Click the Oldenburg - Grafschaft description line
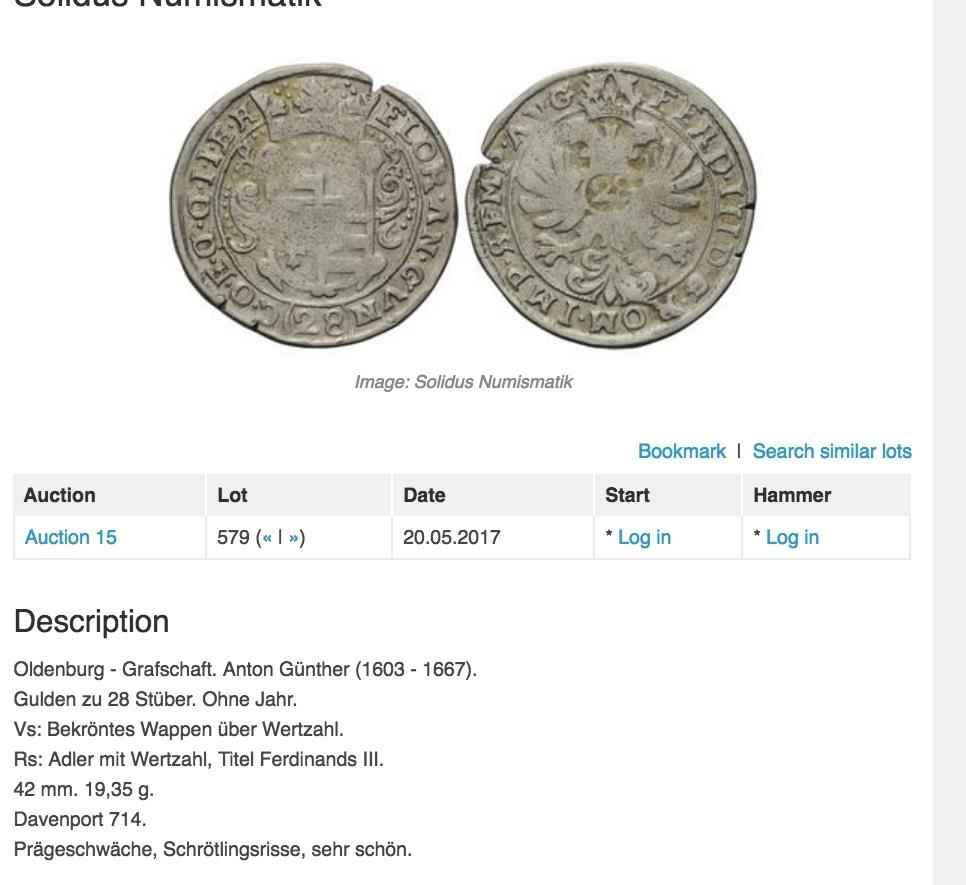This screenshot has height=885, width=966. [x=245, y=669]
